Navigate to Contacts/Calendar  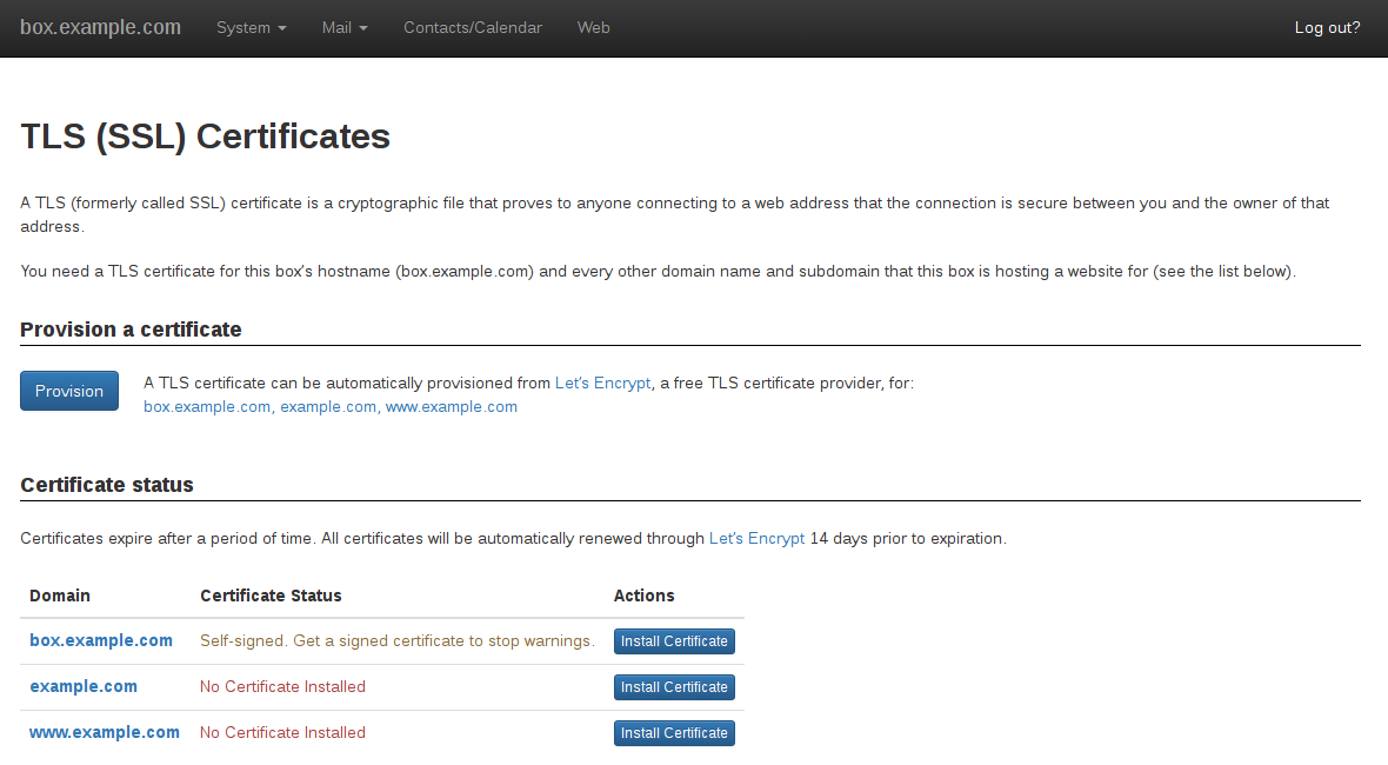[472, 28]
